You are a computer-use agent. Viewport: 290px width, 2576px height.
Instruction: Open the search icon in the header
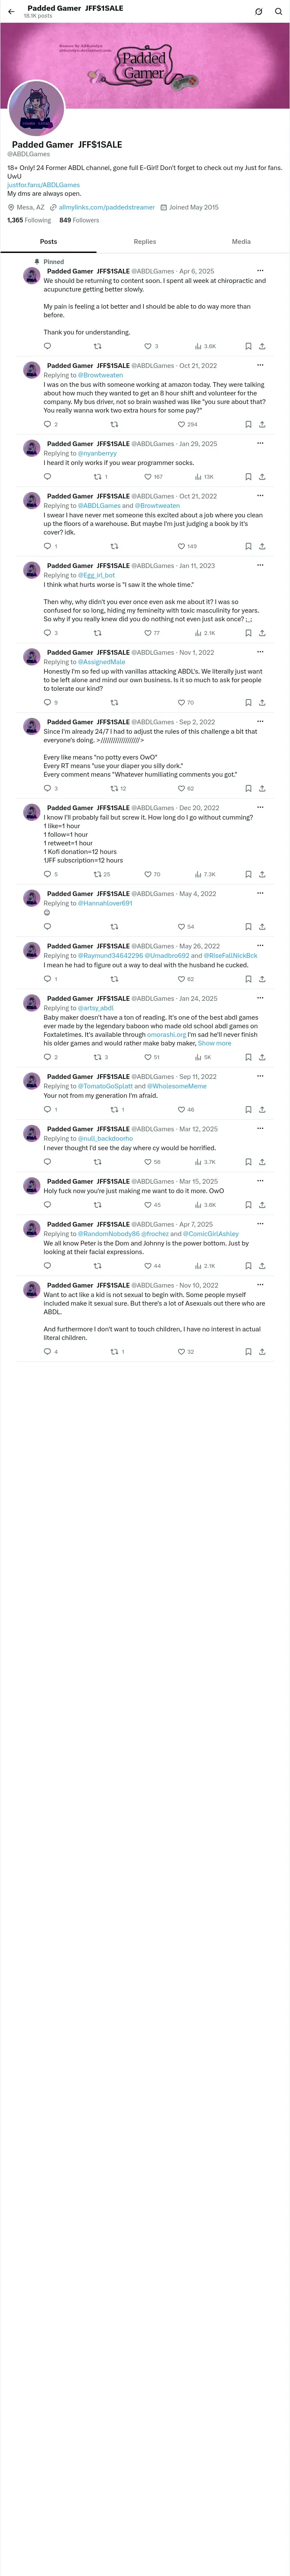click(x=278, y=12)
